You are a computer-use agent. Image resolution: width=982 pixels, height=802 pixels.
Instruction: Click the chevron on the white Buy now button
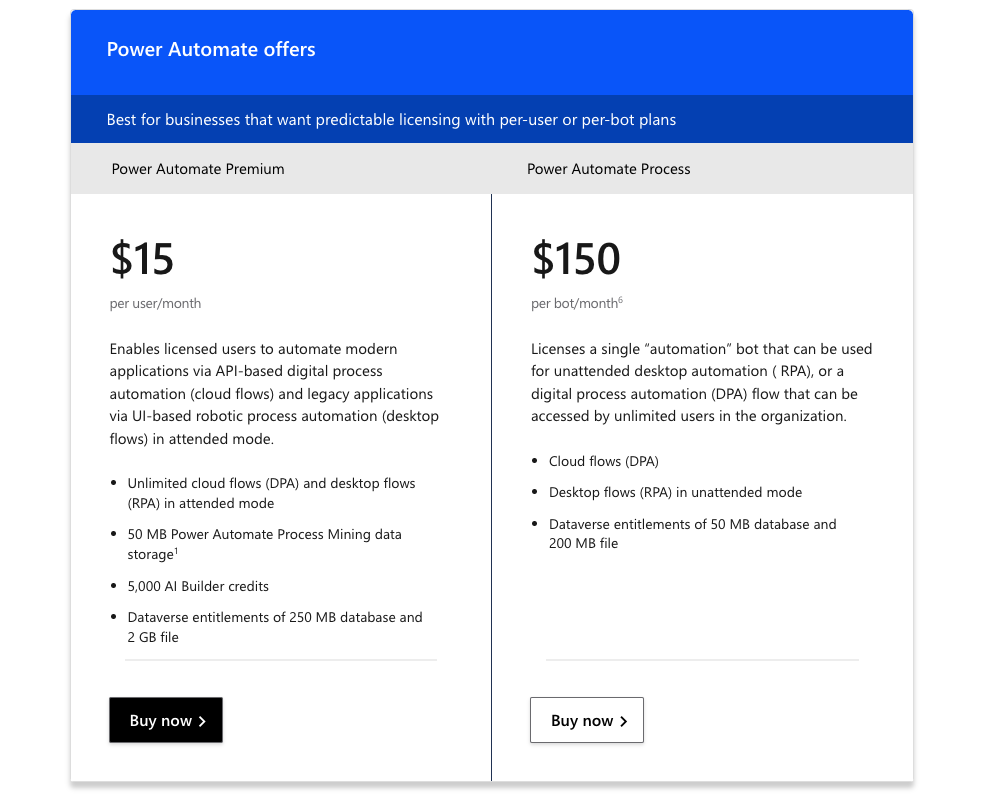(624, 721)
